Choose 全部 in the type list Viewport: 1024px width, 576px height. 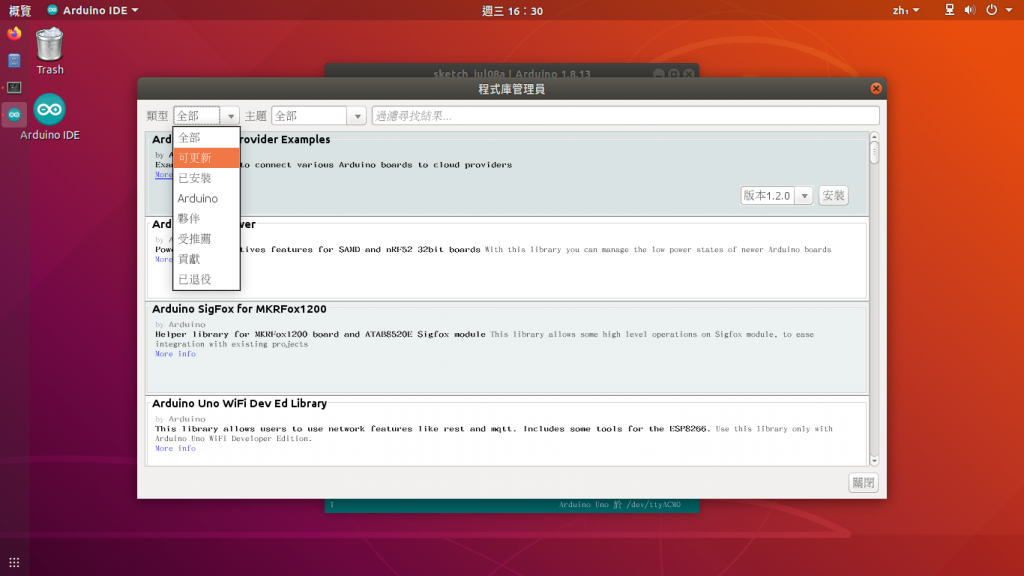click(206, 138)
